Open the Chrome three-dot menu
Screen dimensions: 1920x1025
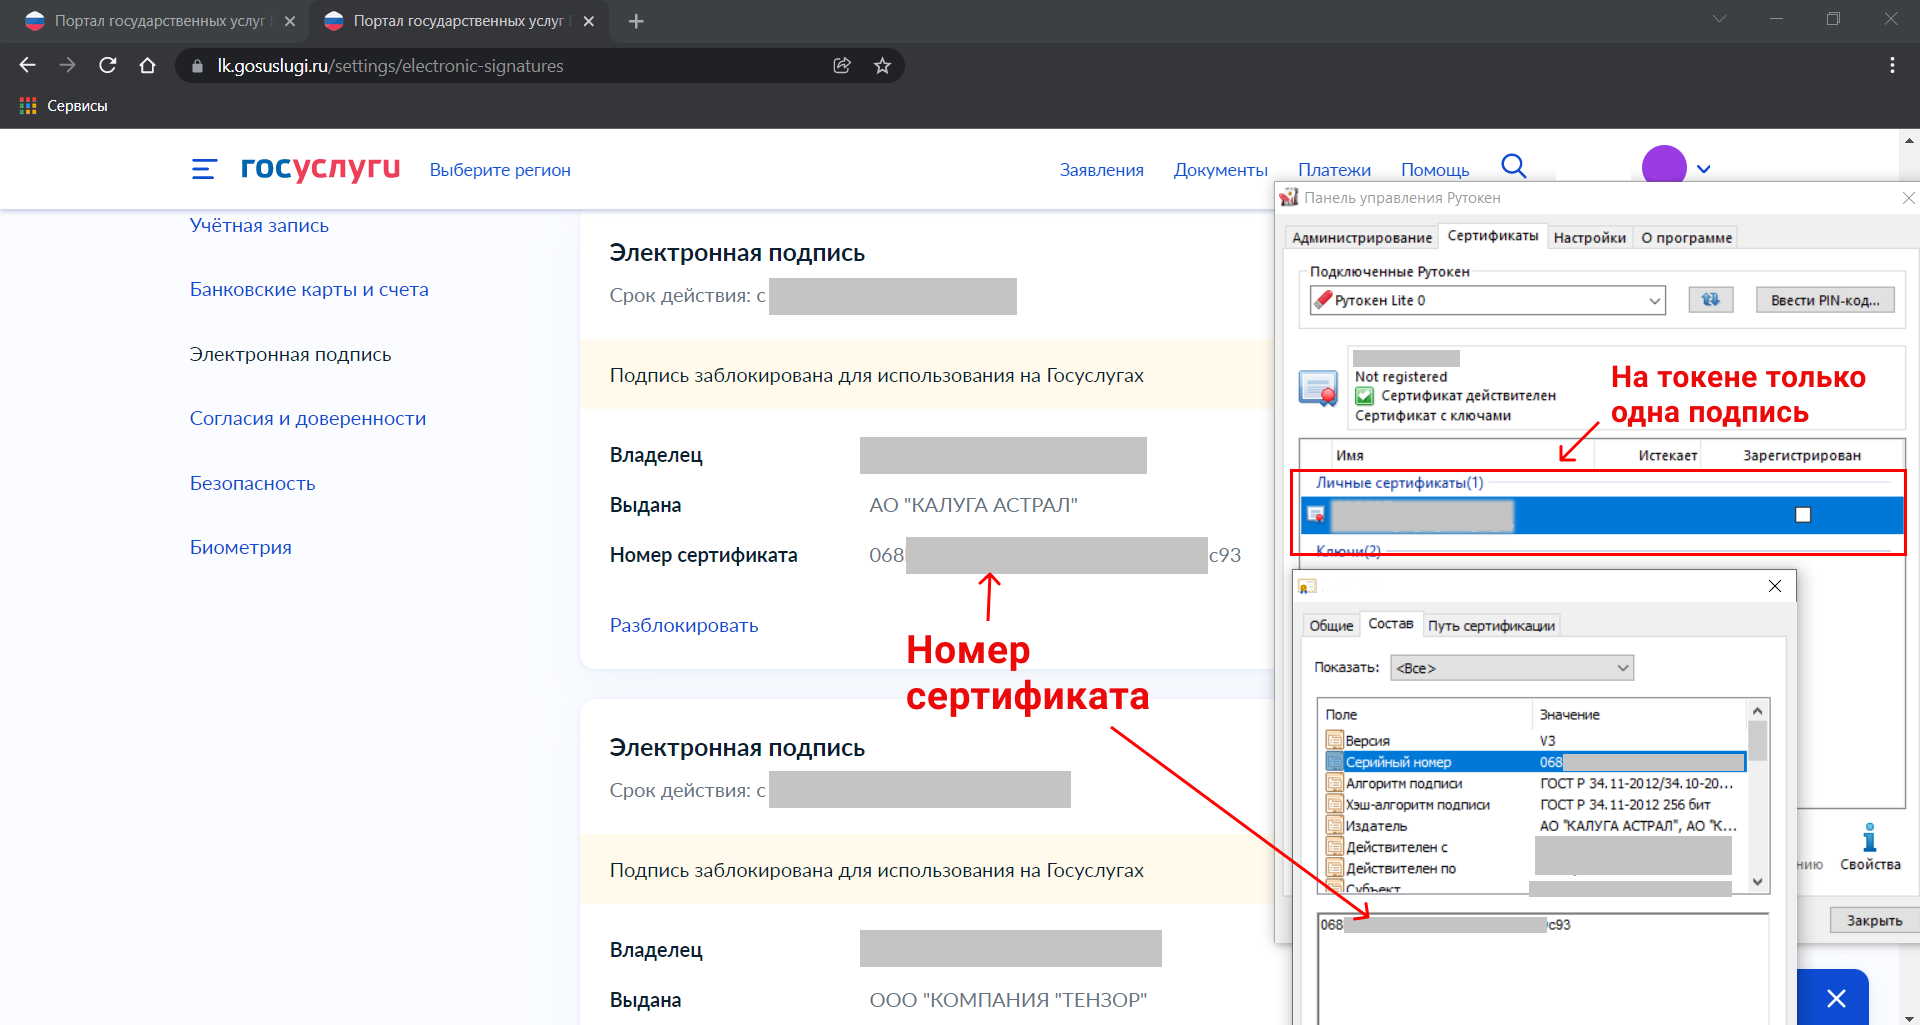coord(1892,65)
